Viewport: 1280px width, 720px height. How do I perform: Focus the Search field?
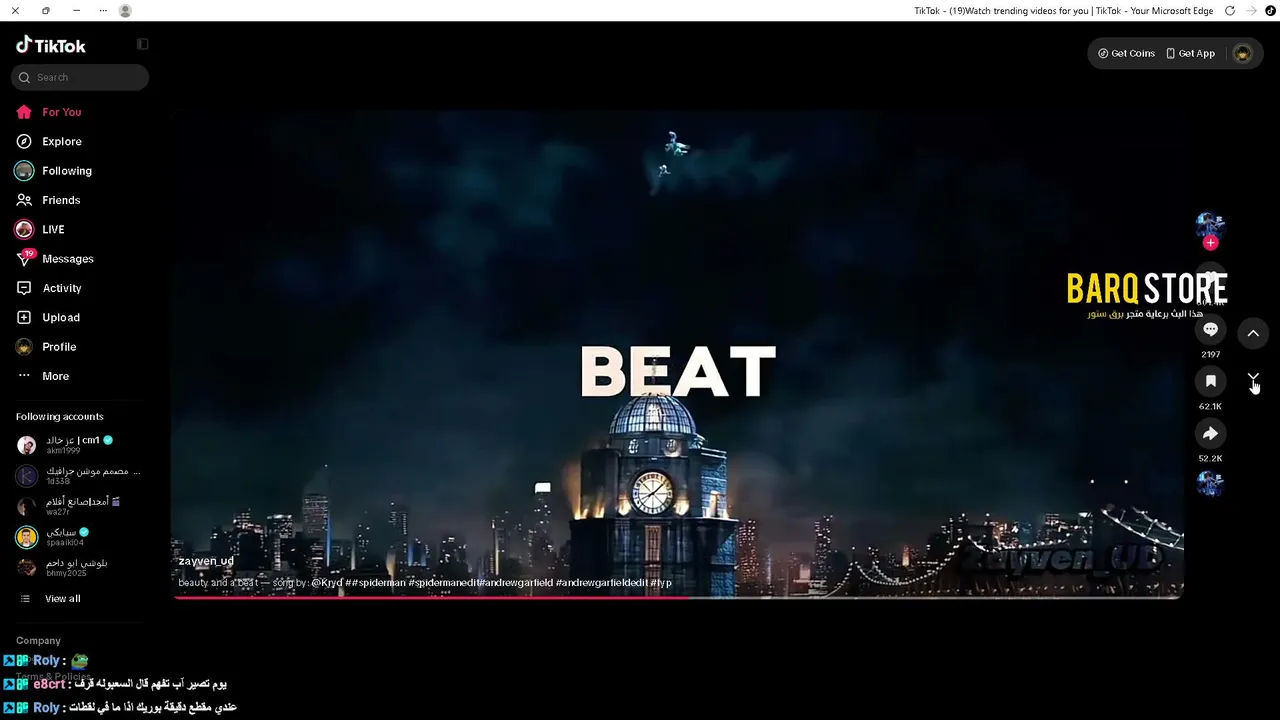tap(80, 77)
